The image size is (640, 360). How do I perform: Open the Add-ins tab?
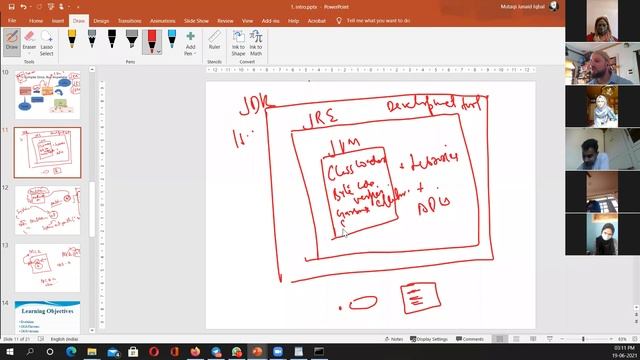[270, 20]
